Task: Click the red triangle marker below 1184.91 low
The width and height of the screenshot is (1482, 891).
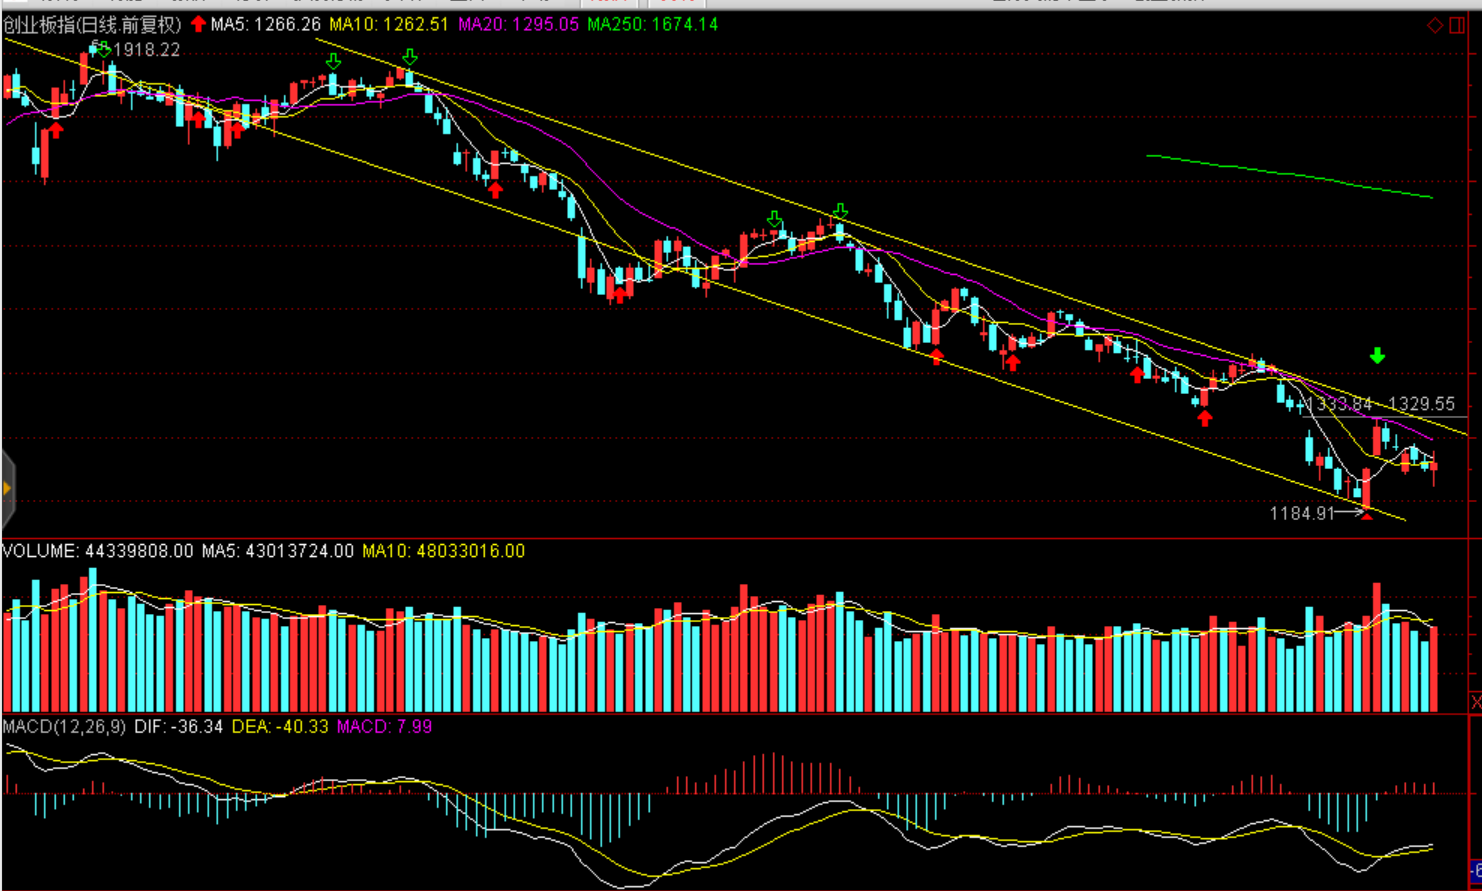Action: coord(1367,515)
